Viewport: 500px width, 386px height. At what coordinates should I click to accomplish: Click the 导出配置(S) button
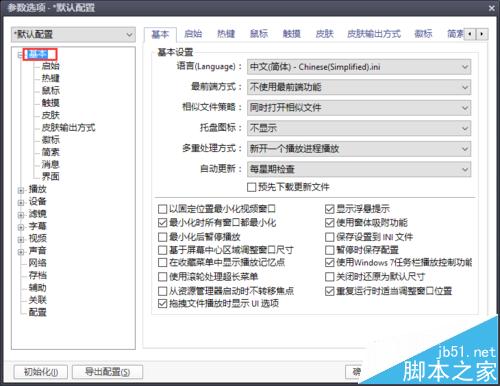tap(107, 372)
